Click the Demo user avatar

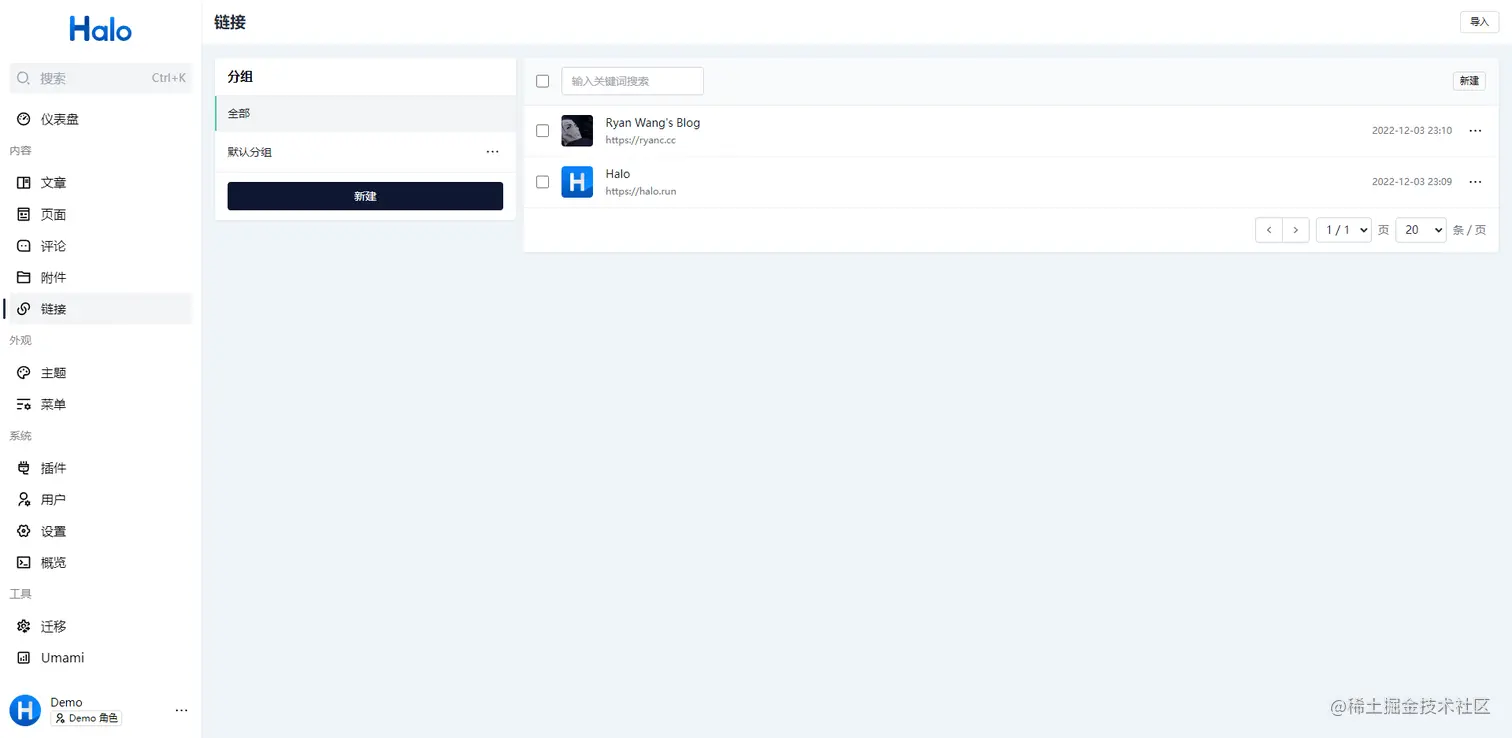coord(25,710)
